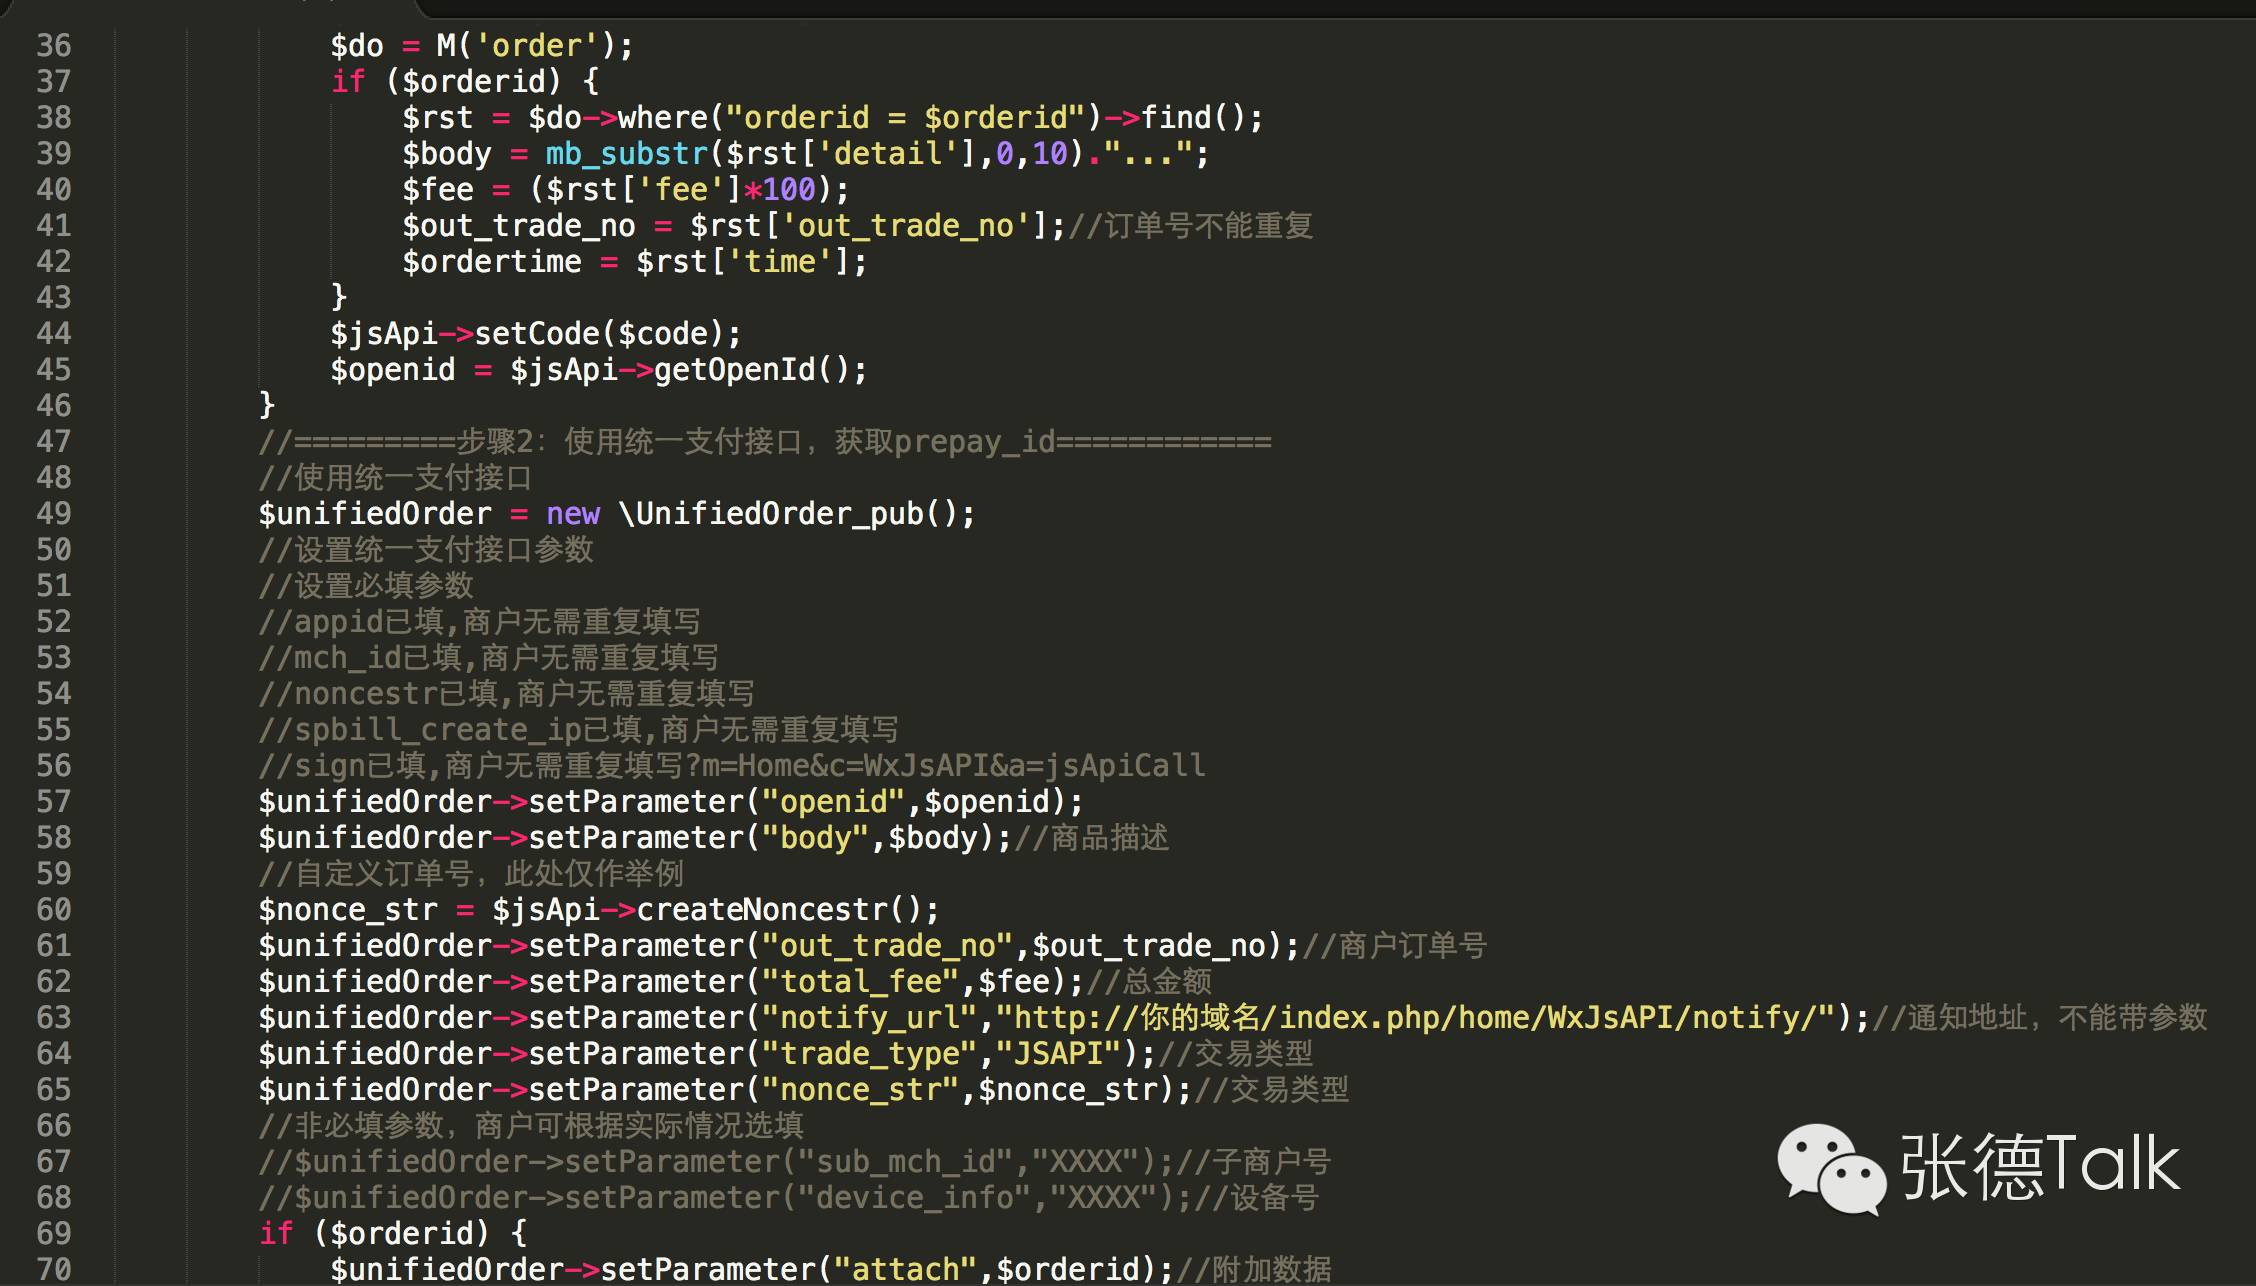Click the "attach" string on line 70
This screenshot has height=1286, width=2256.
[905, 1269]
